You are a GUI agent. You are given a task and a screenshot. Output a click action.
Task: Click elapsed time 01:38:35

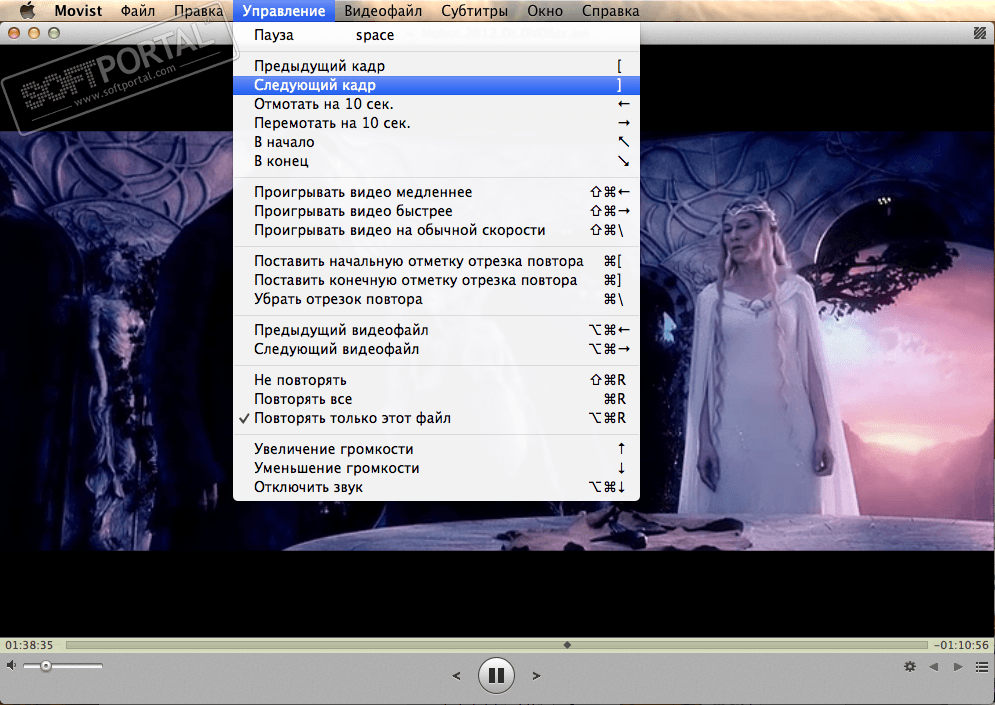point(29,645)
